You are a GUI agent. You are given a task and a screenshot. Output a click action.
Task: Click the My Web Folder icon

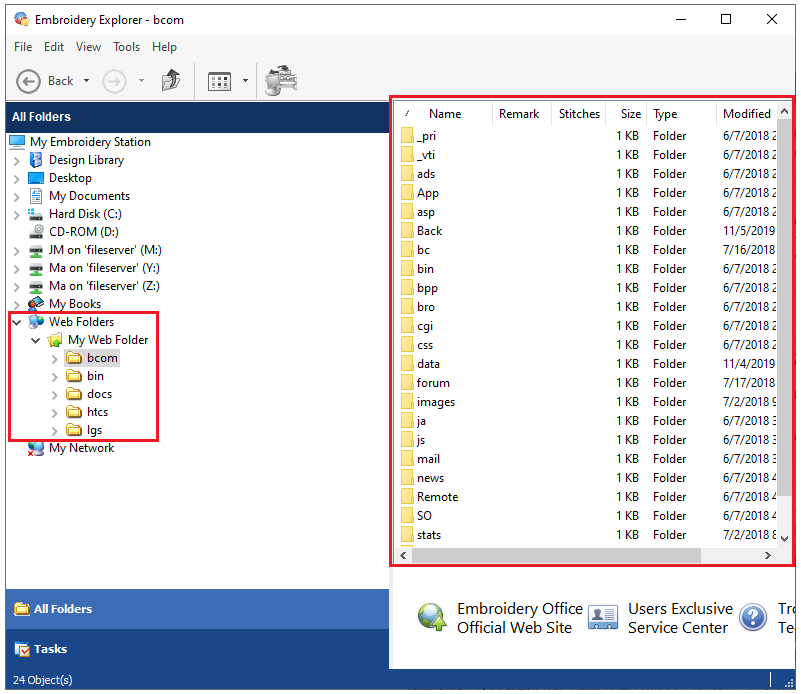click(x=55, y=340)
